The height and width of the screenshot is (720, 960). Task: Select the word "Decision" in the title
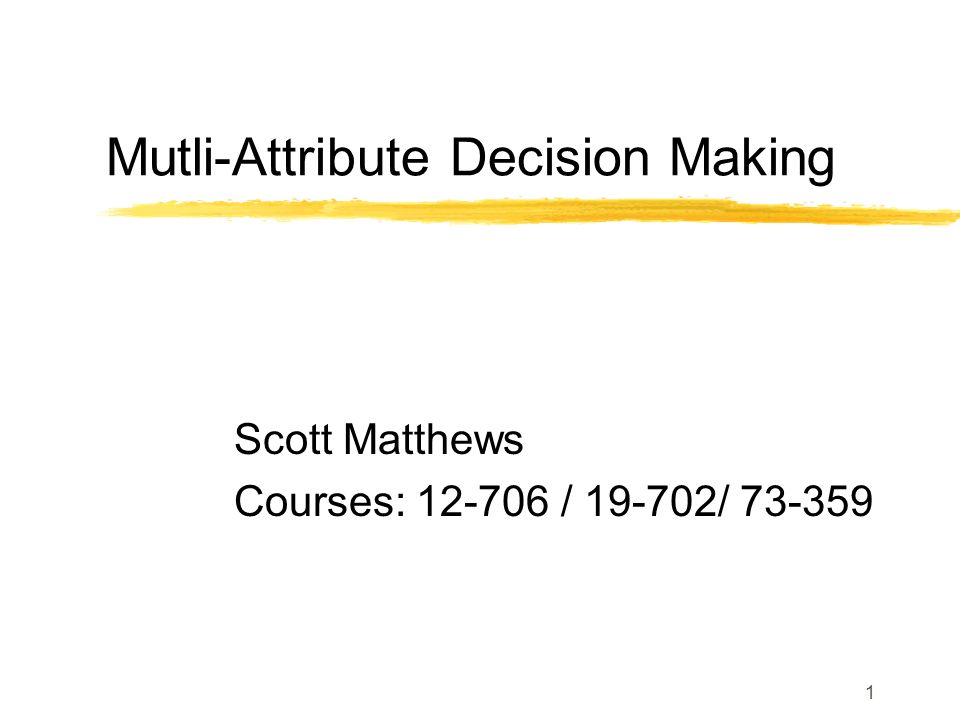coord(549,157)
